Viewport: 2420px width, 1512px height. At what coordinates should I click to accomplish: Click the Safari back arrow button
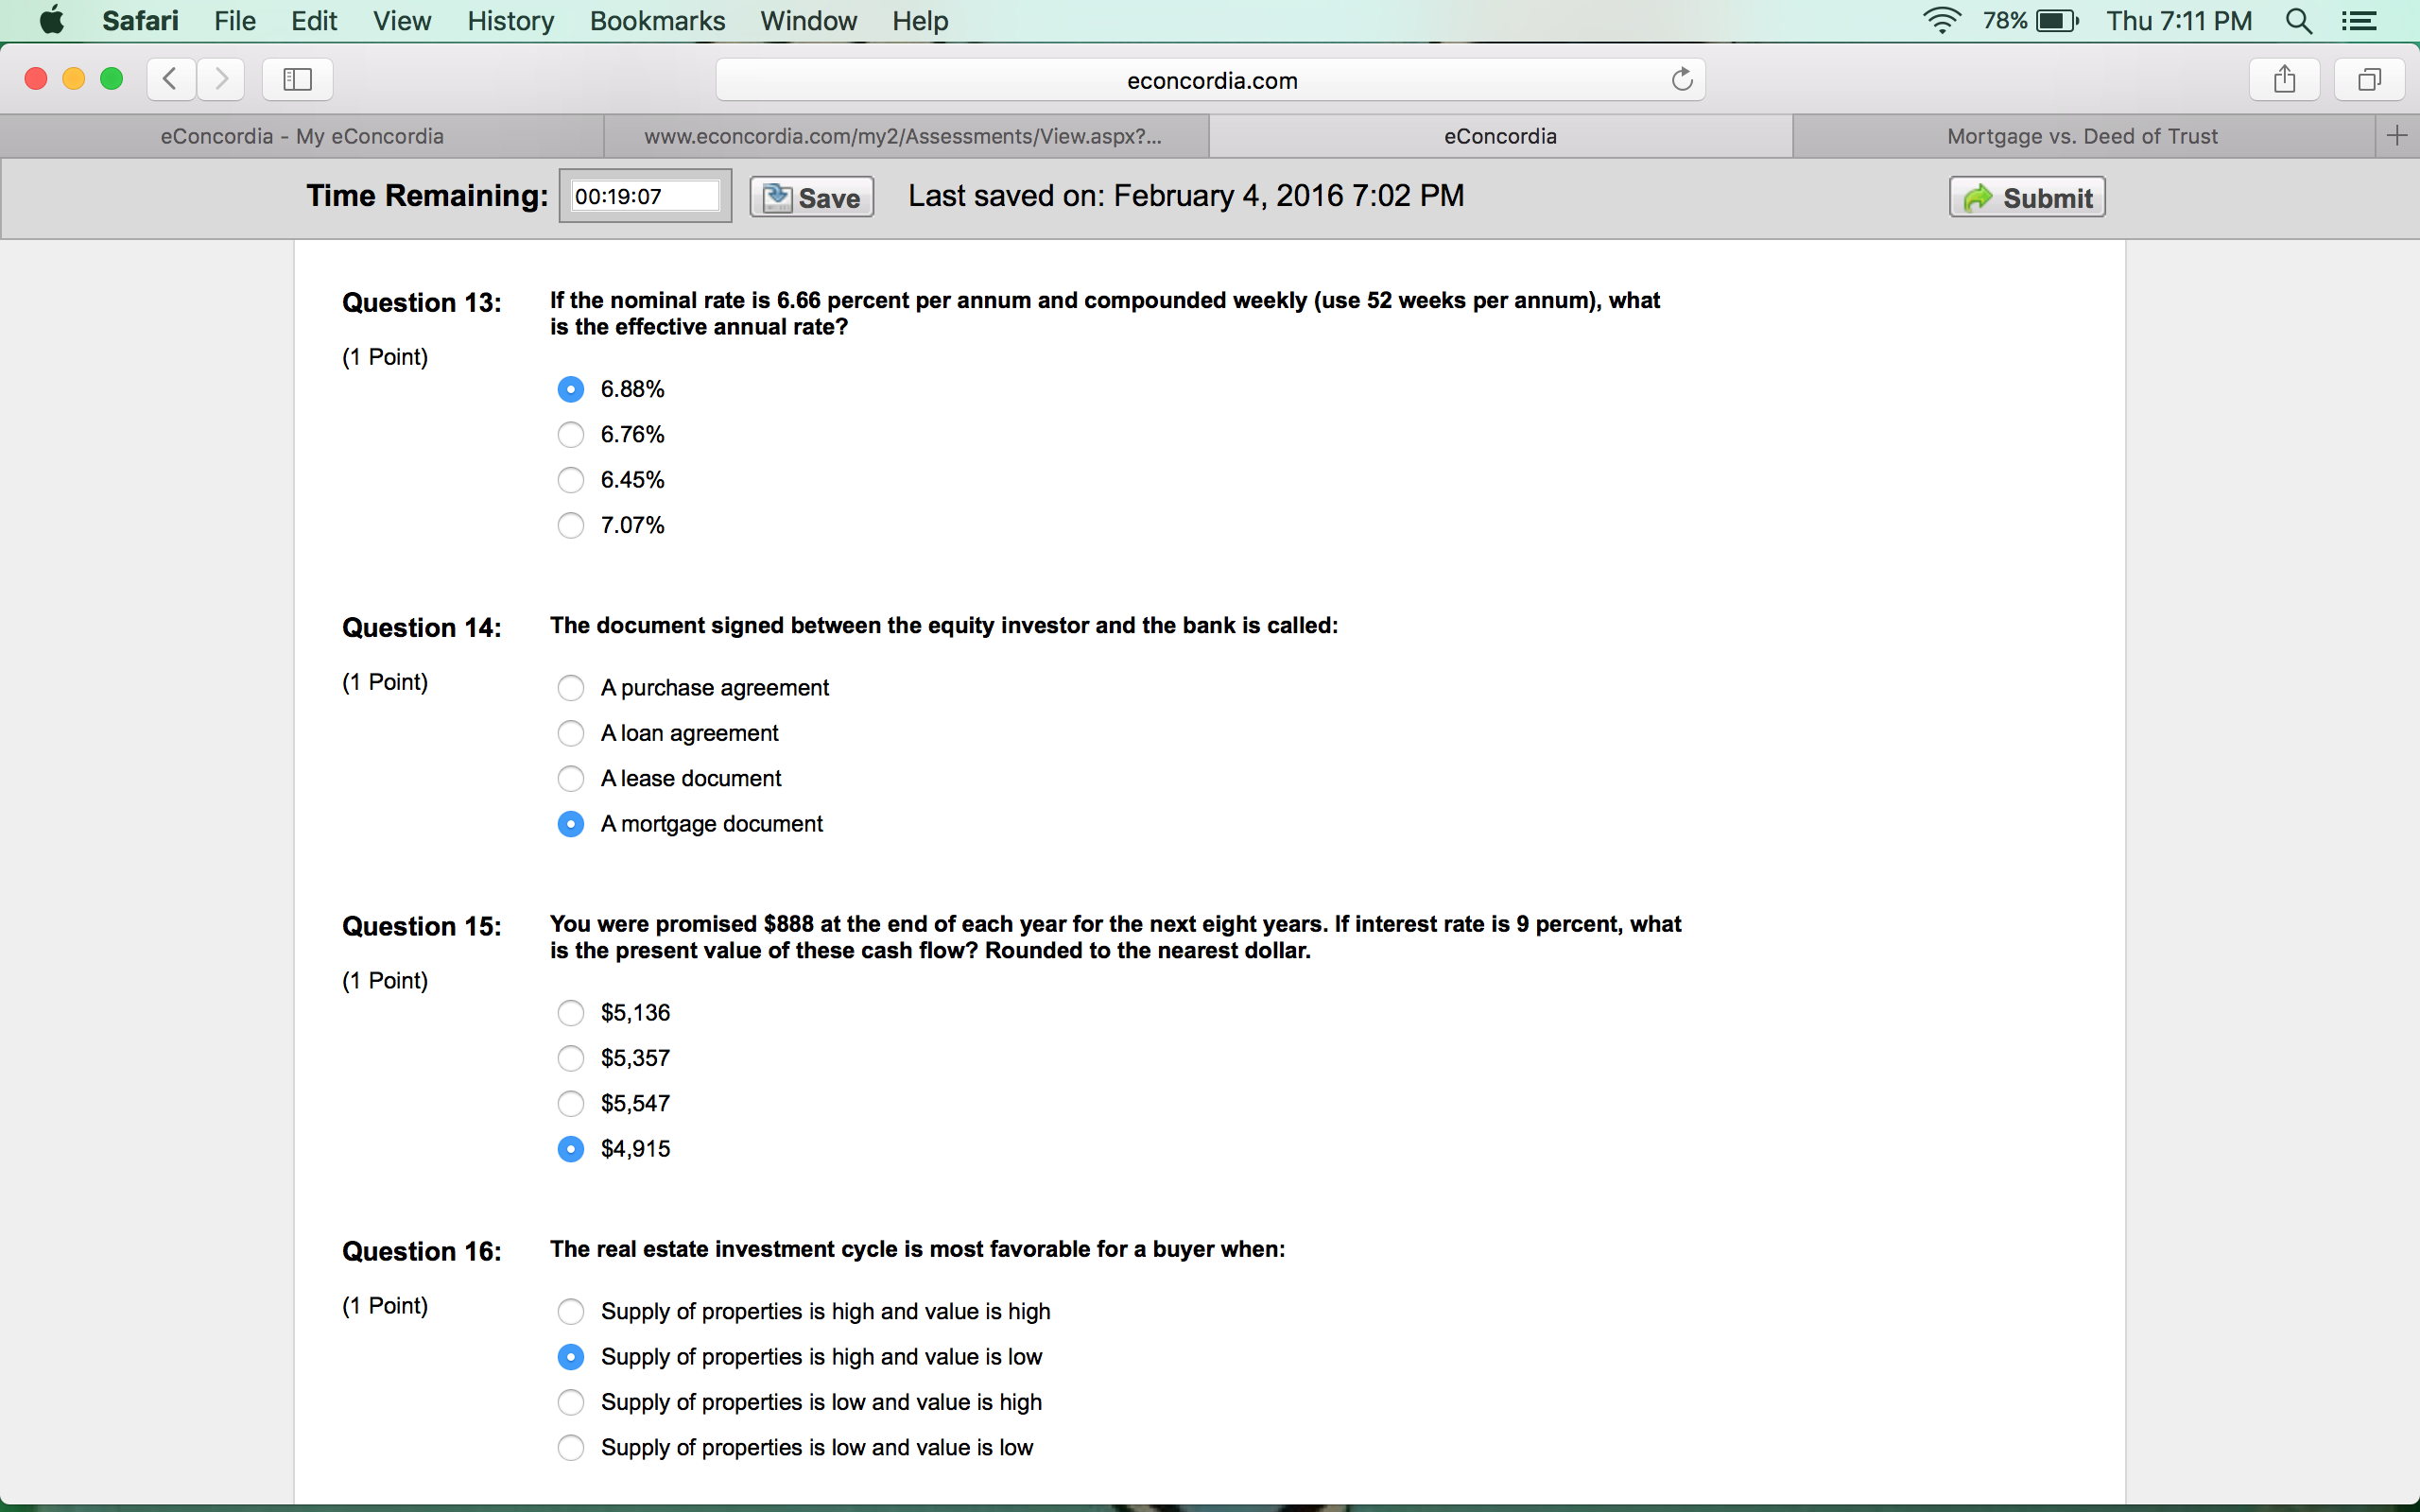click(x=171, y=79)
